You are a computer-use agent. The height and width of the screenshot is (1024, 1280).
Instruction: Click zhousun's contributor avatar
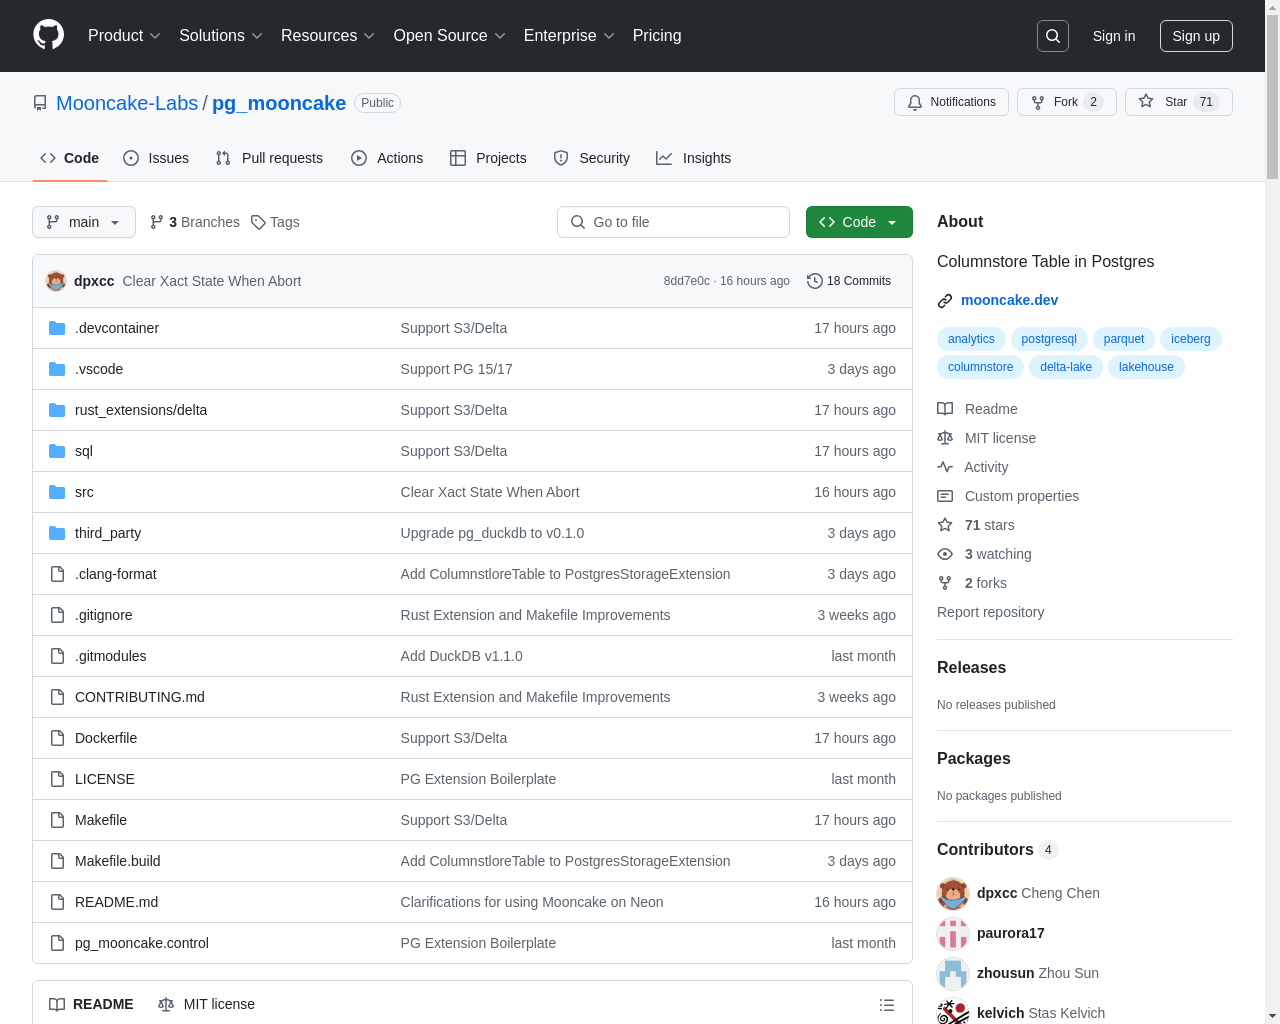click(953, 973)
